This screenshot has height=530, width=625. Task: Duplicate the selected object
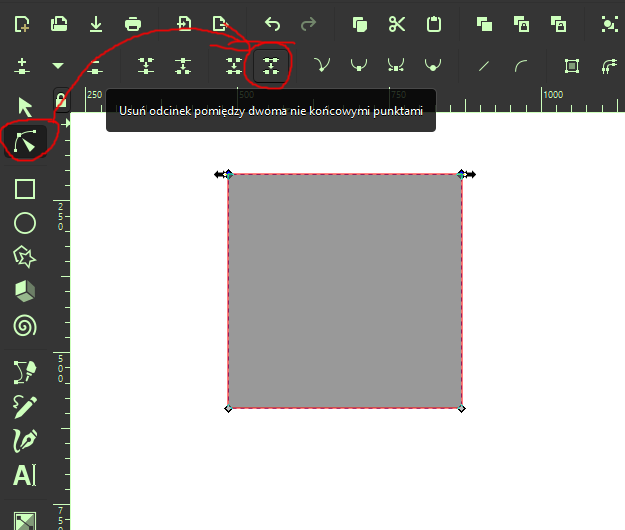[x=484, y=24]
